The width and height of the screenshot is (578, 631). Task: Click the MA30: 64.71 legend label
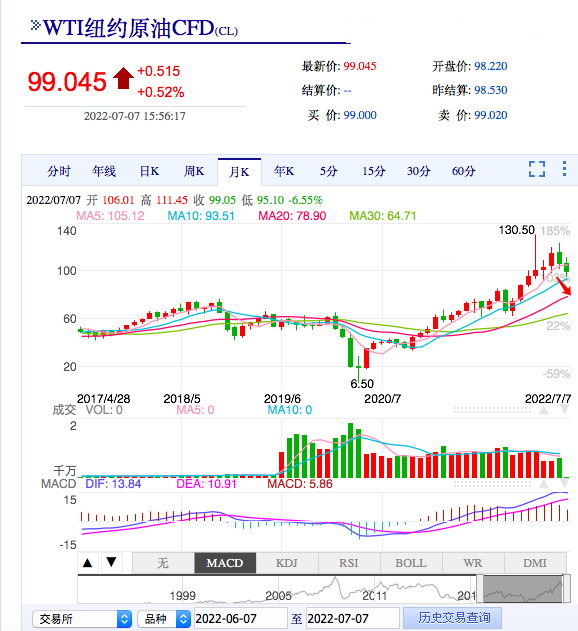pyautogui.click(x=383, y=216)
